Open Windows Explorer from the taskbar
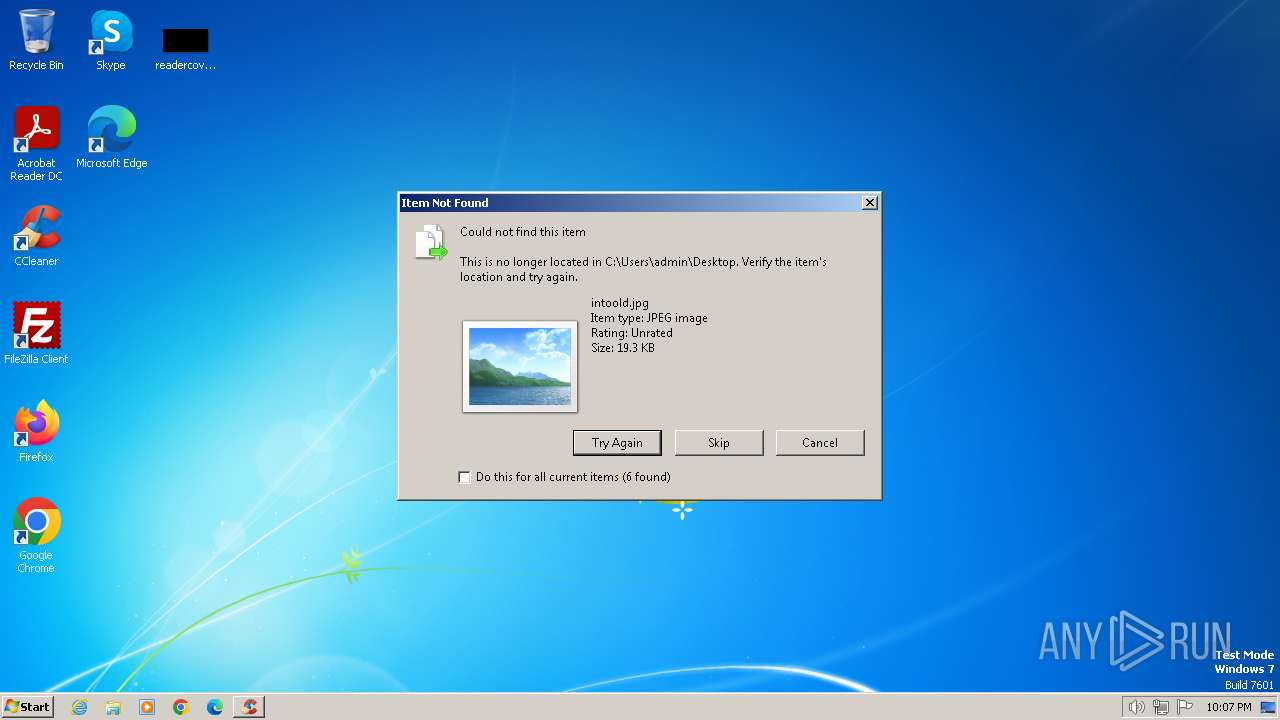The height and width of the screenshot is (720, 1280). 113,707
